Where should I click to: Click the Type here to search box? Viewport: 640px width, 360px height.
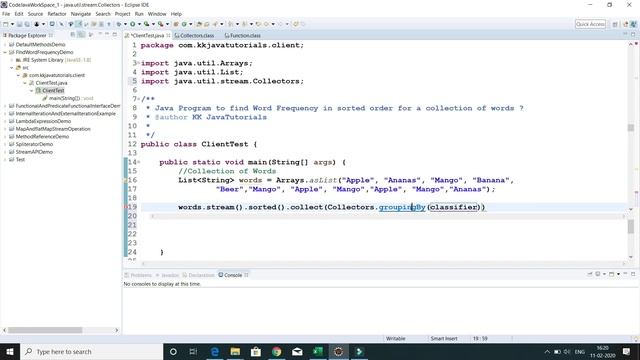point(91,351)
